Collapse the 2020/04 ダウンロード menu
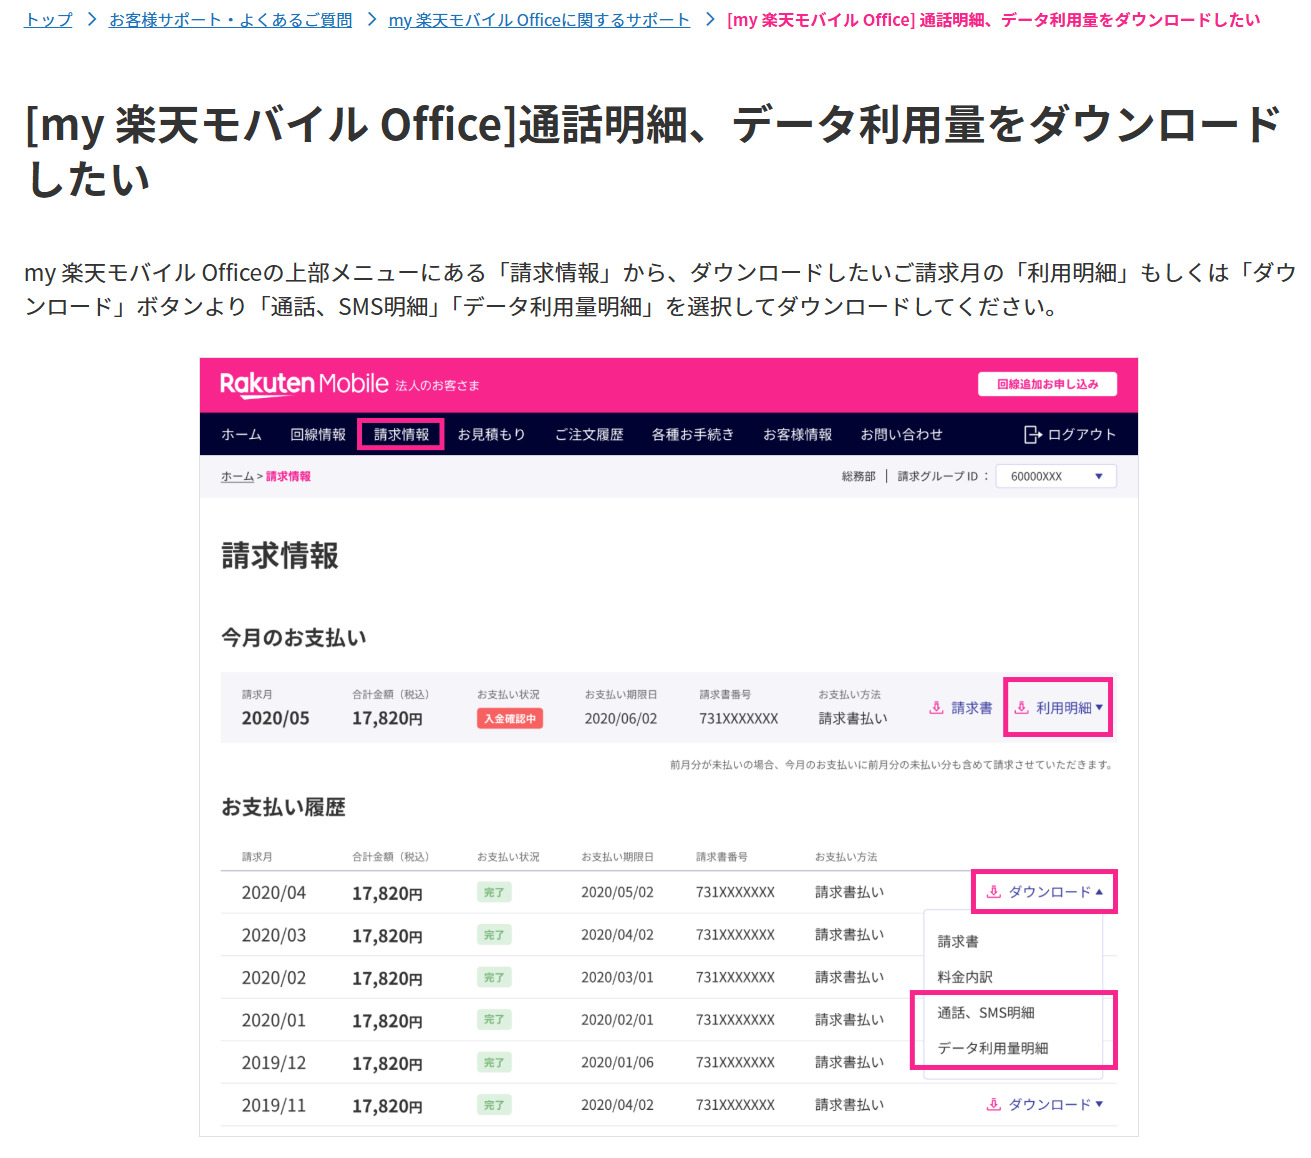 pos(1099,892)
